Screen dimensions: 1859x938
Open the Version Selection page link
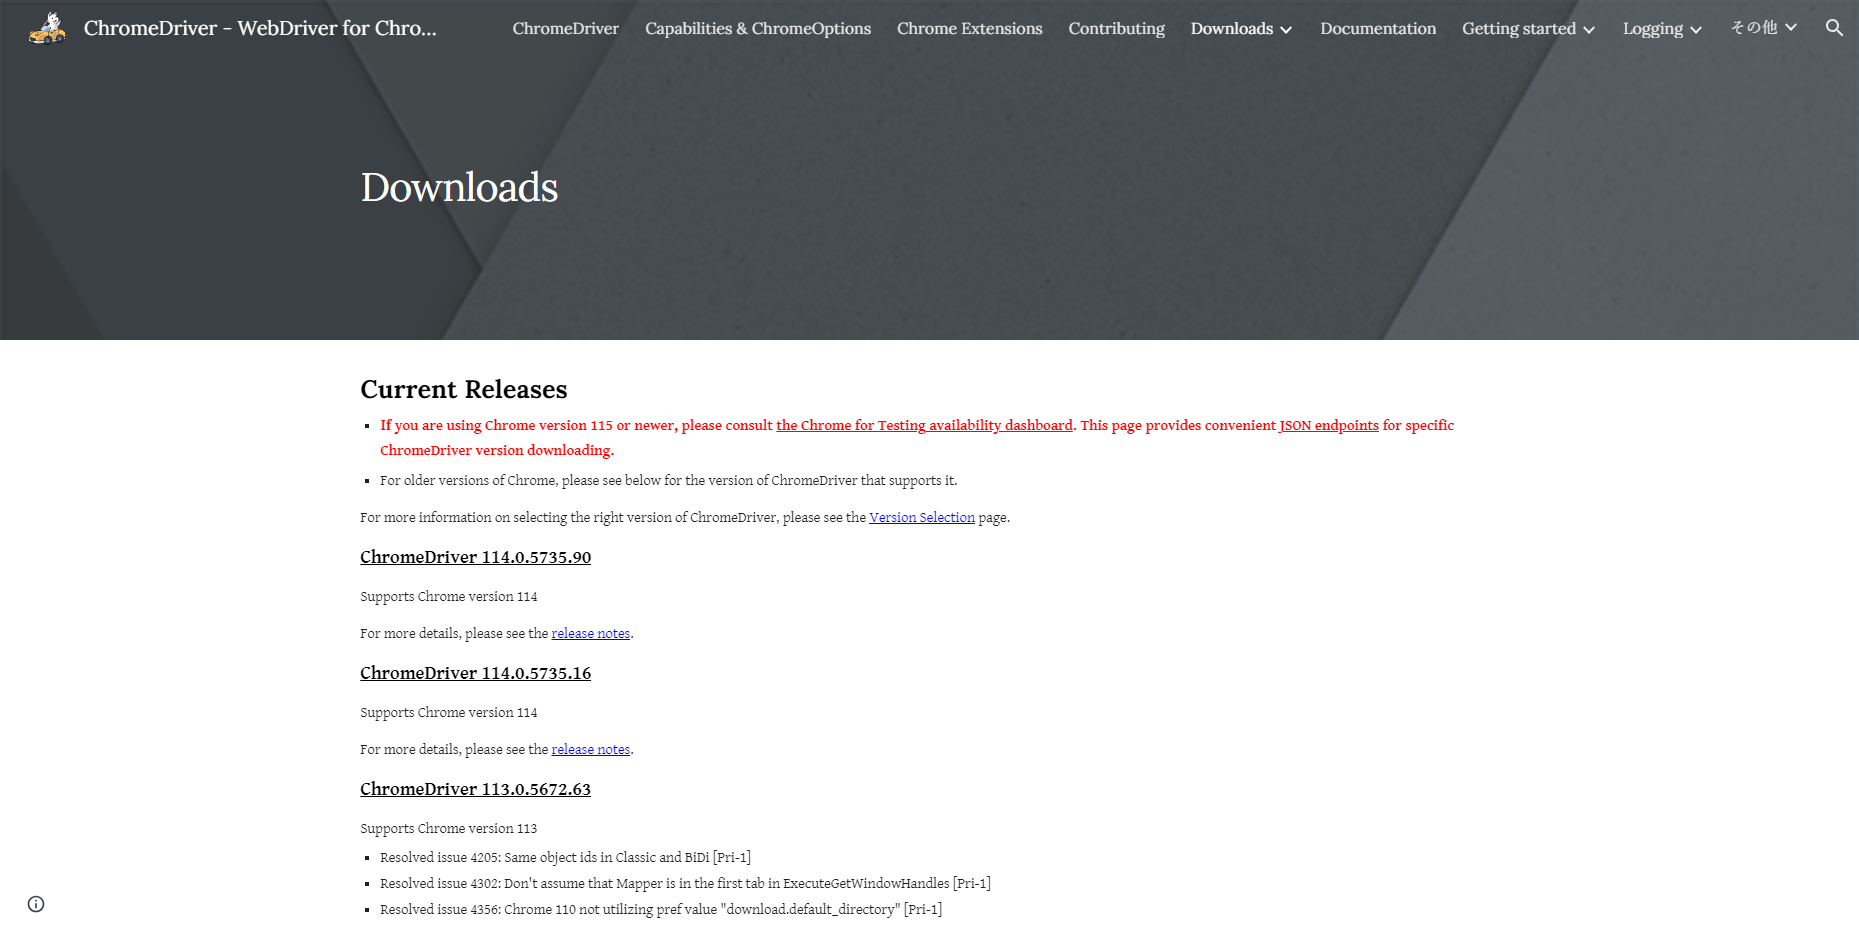pos(922,517)
